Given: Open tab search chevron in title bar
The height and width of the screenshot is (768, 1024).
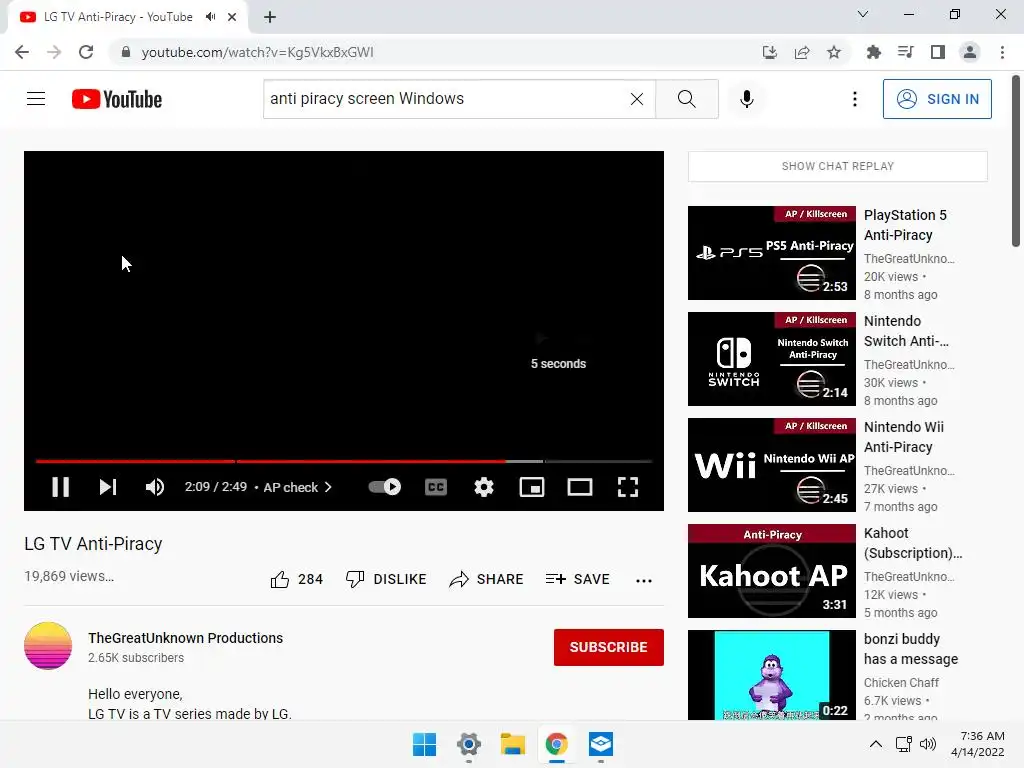Looking at the screenshot, I should click(863, 14).
